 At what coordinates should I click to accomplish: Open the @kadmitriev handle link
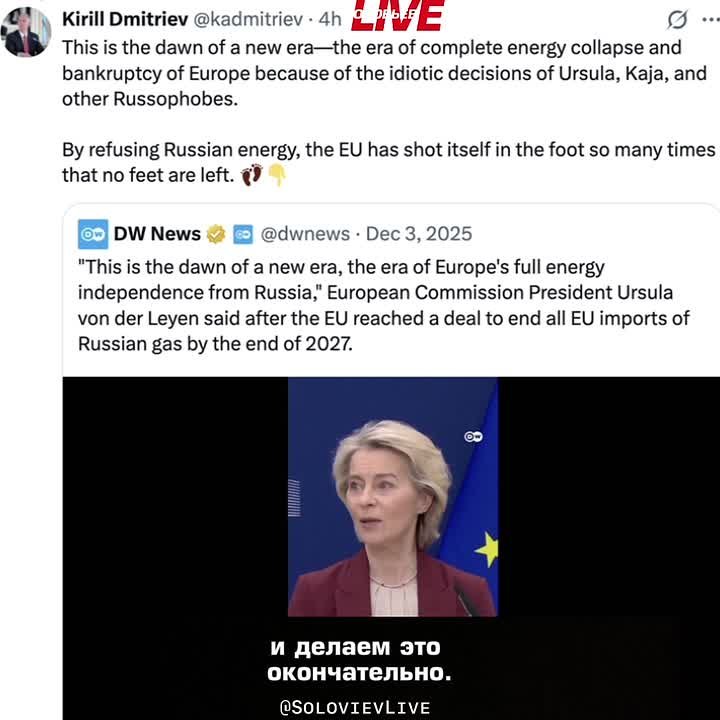click(248, 19)
